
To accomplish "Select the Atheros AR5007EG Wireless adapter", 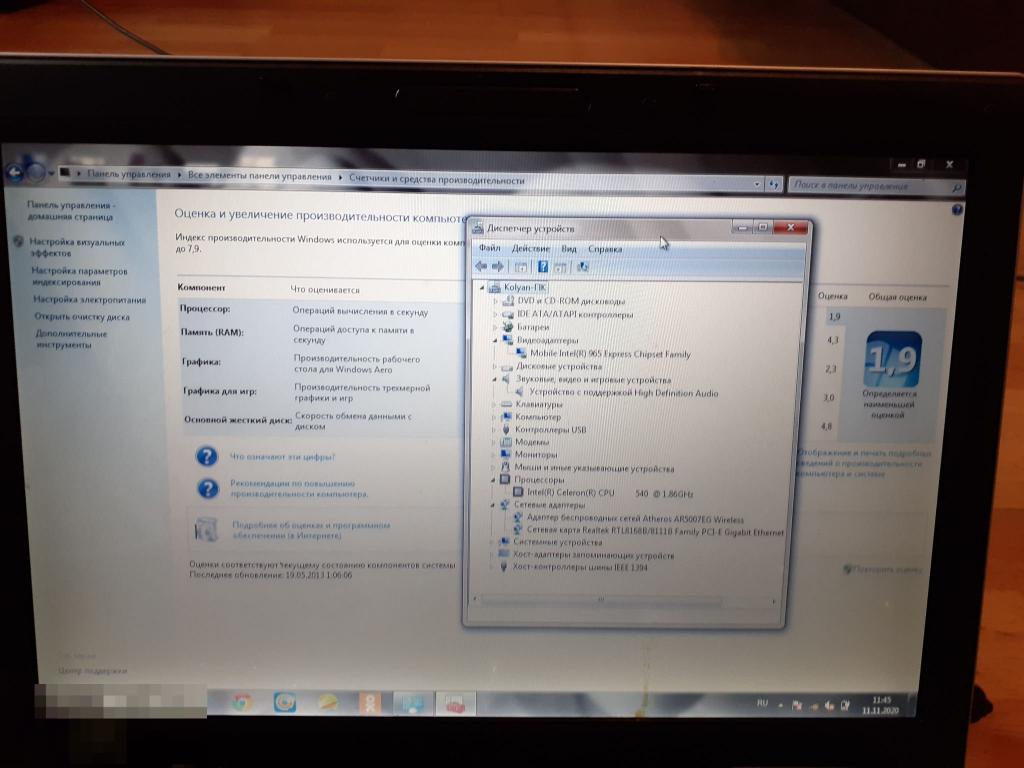I will point(635,519).
